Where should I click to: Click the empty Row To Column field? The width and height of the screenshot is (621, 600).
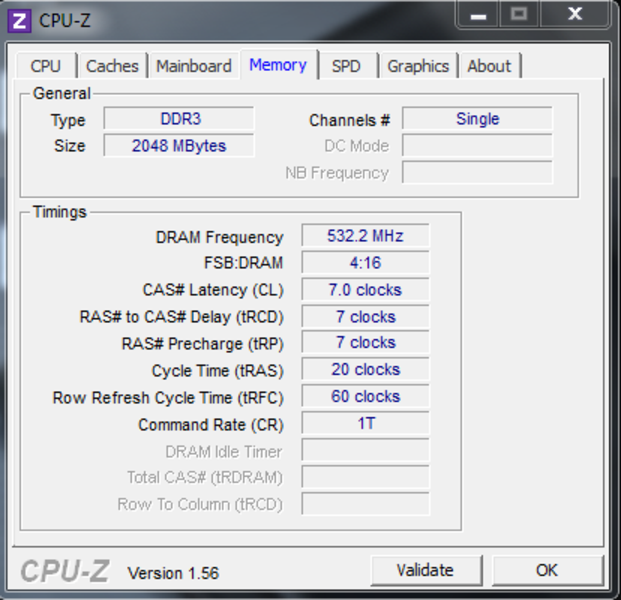(365, 504)
